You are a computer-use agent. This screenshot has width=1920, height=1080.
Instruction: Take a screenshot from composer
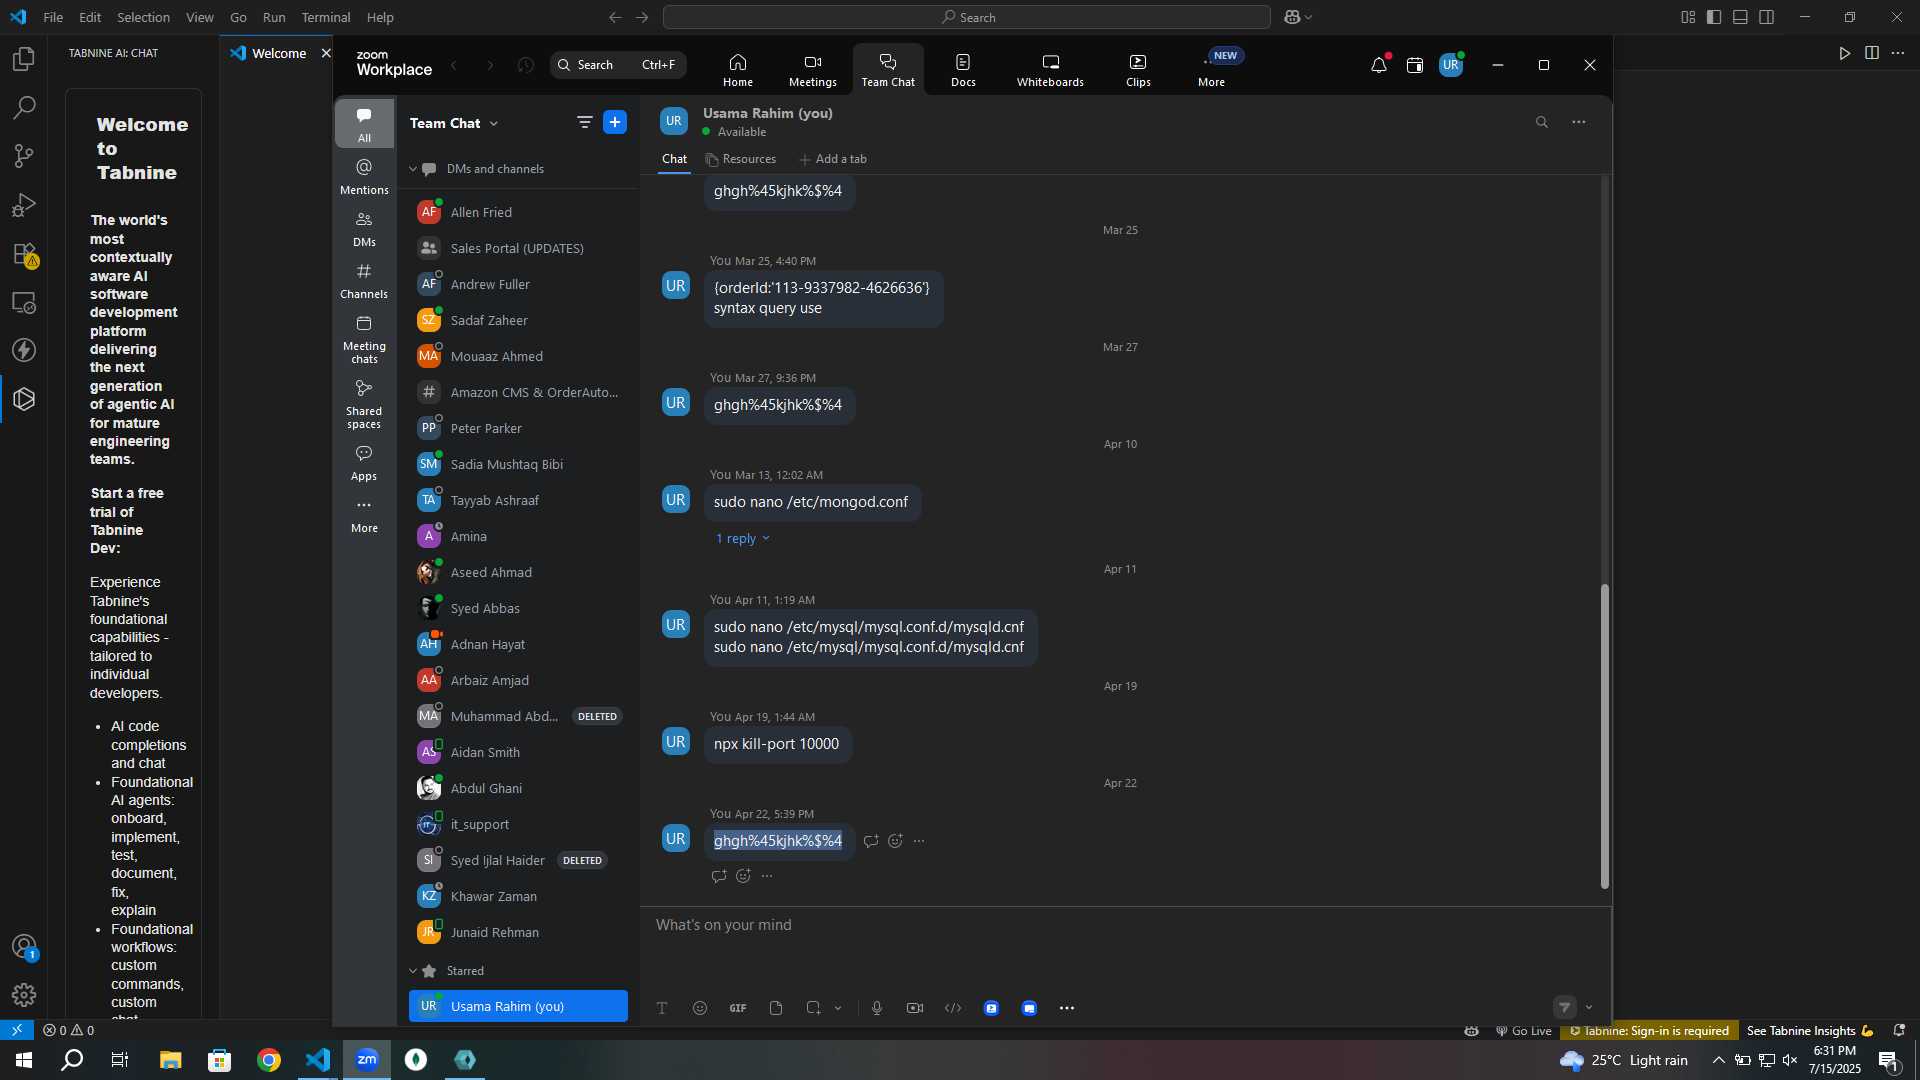point(813,1008)
